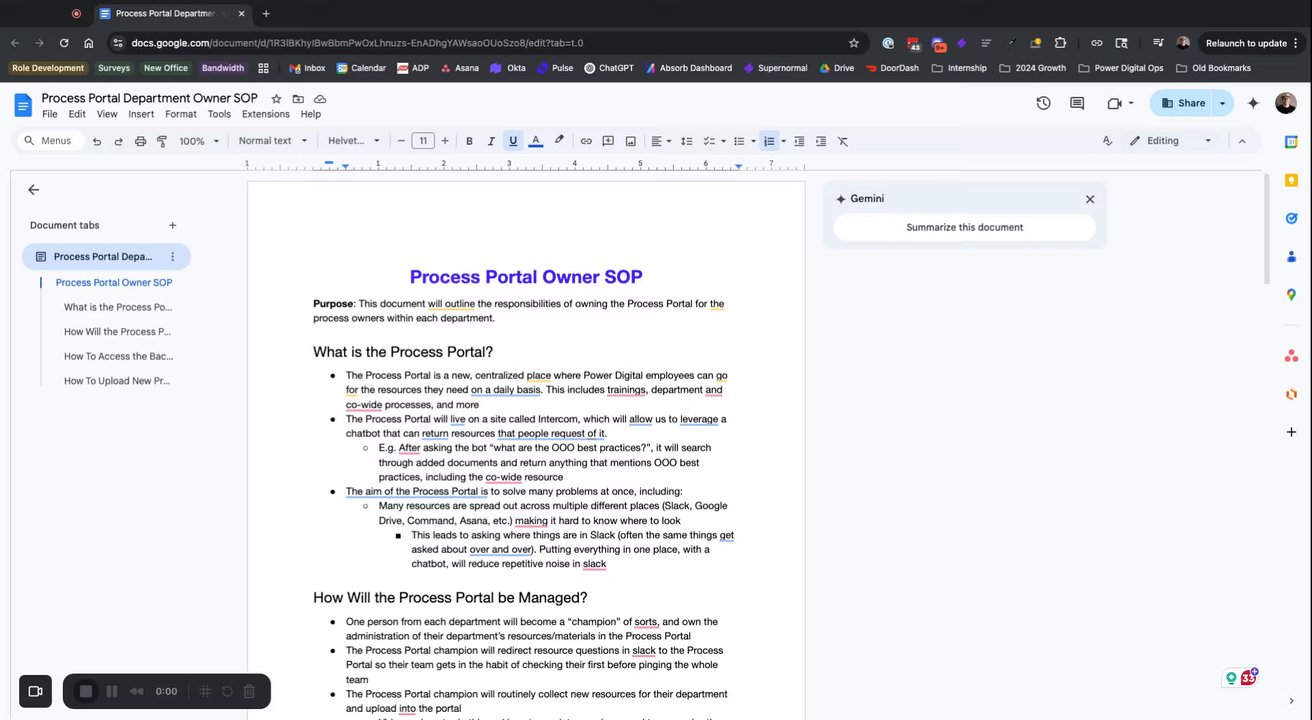Screen dimensions: 1312x720
Task: Toggle underline formatting in the toolbar
Action: 513,141
